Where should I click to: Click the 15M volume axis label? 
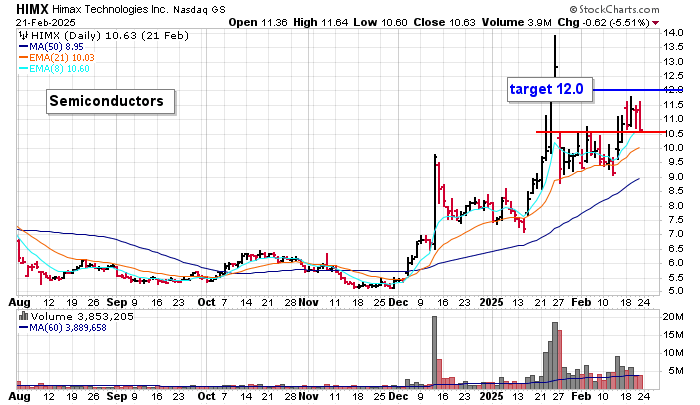pos(673,335)
